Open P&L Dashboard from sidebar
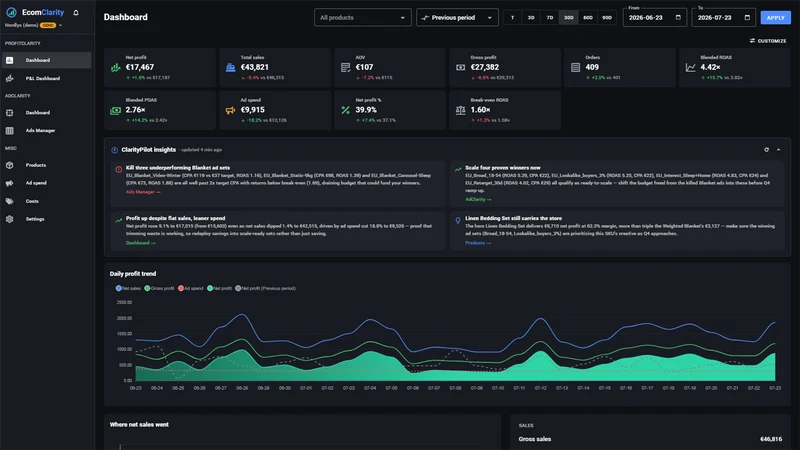The width and height of the screenshot is (800, 450). tap(46, 79)
